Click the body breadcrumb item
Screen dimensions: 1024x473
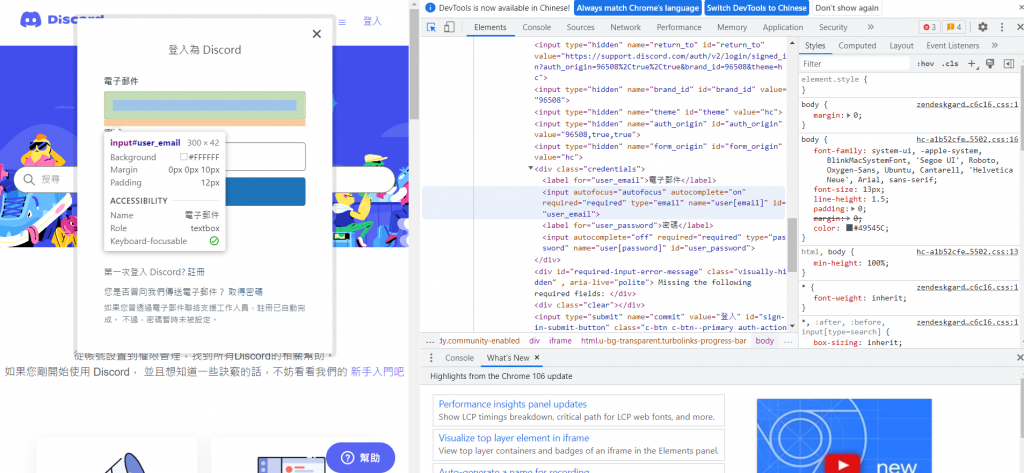[765, 340]
